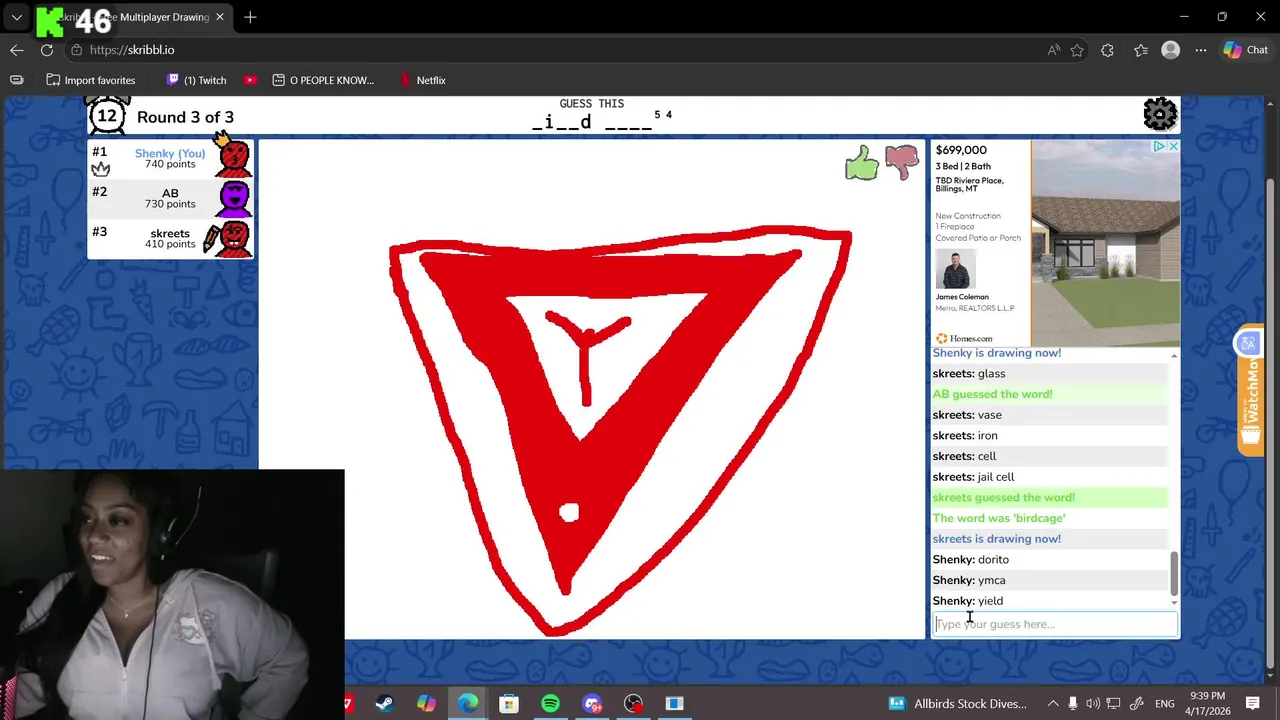The image size is (1280, 720).
Task: Open the Allbirds Stock Dives news widget
Action: click(x=957, y=704)
